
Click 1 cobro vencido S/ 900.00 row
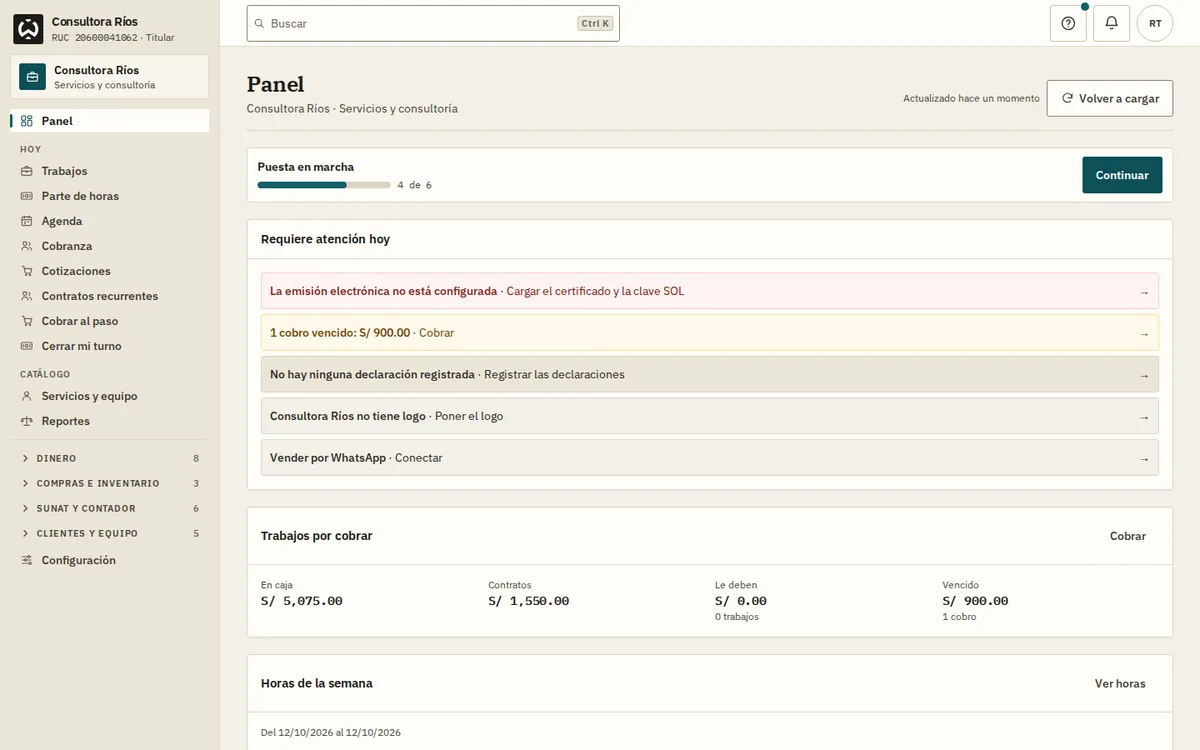tap(710, 333)
